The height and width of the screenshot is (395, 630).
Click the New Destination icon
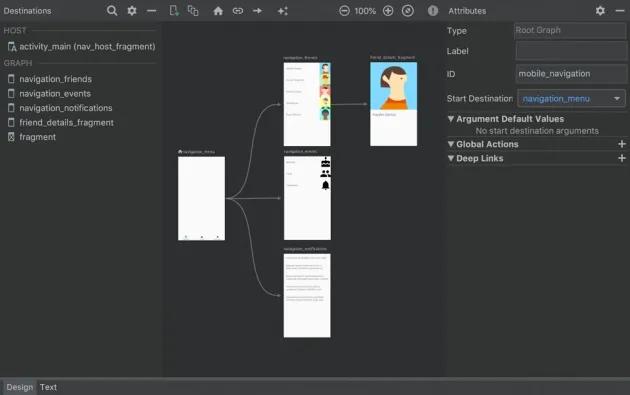(x=174, y=11)
